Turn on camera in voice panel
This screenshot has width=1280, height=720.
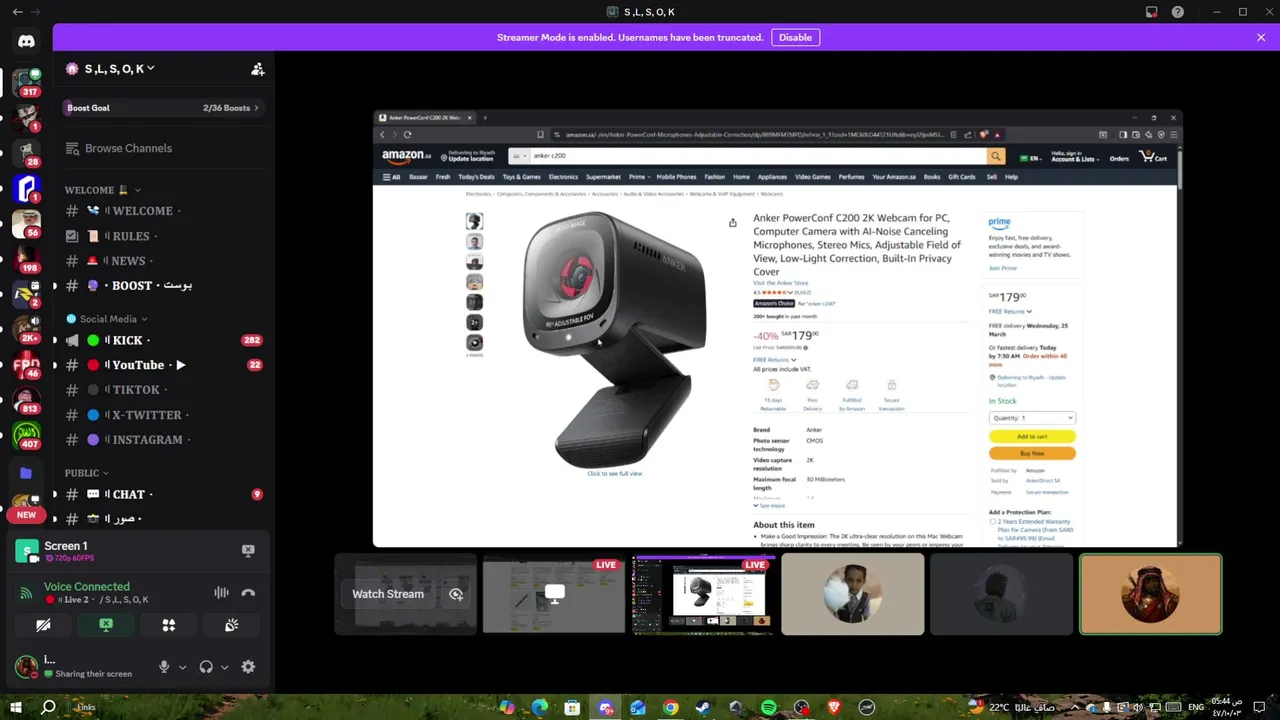tap(43, 625)
